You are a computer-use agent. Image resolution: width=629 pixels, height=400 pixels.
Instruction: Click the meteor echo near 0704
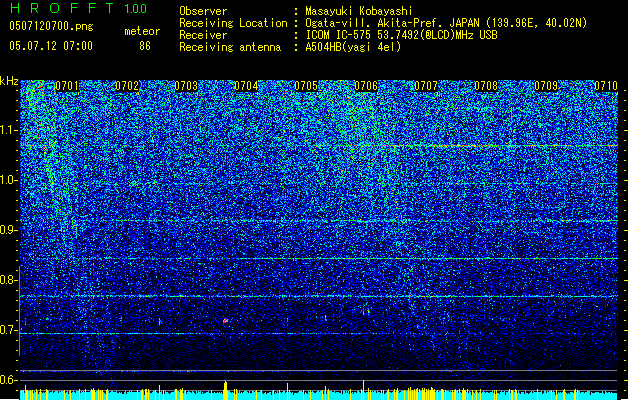[x=225, y=321]
